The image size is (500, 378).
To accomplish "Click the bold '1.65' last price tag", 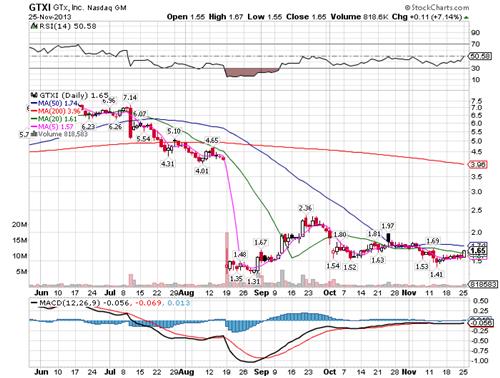I will point(478,251).
